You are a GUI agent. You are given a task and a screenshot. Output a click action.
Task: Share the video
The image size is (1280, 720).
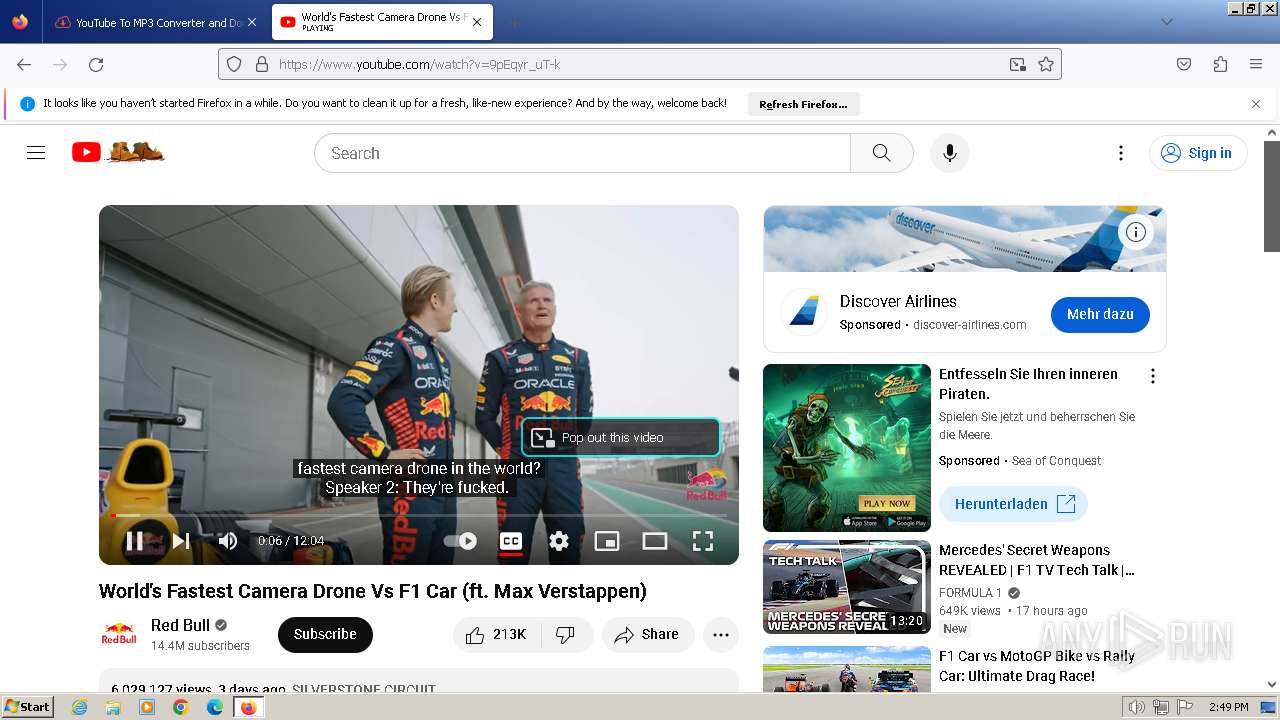(x=647, y=635)
